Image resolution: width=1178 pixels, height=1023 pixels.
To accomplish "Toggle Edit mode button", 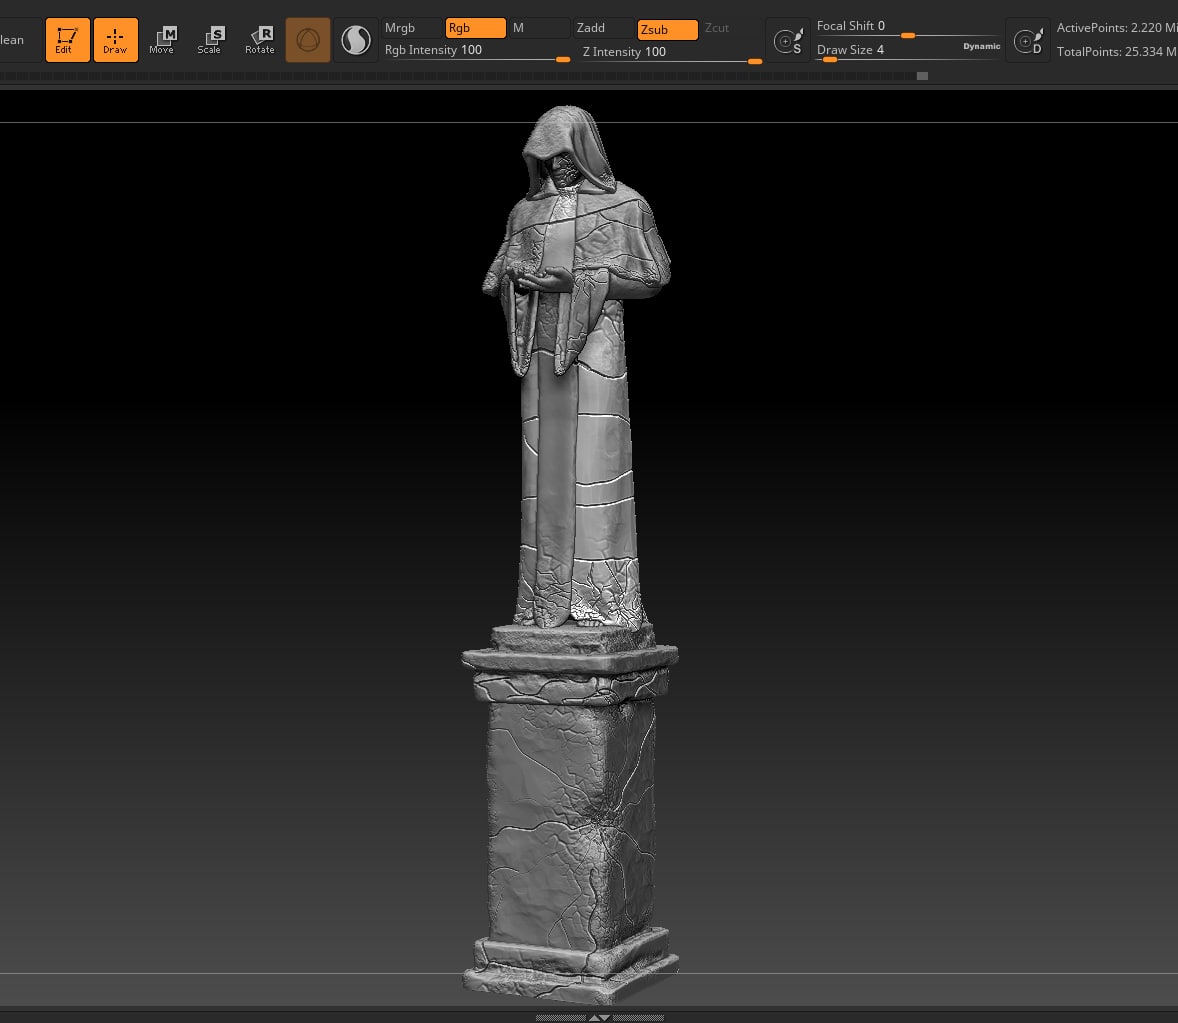I will coord(67,40).
